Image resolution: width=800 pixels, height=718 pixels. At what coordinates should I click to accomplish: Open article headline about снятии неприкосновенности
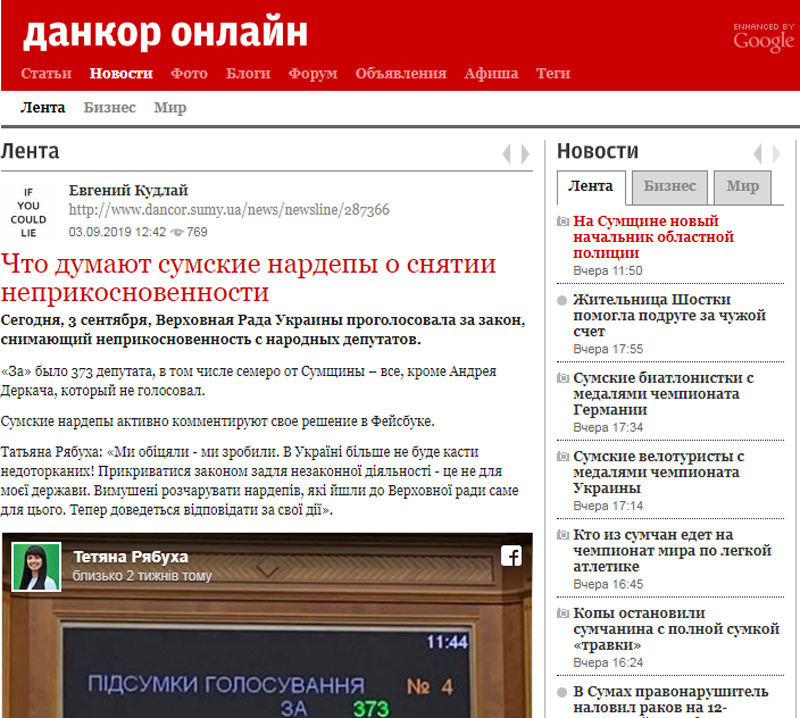coord(248,278)
